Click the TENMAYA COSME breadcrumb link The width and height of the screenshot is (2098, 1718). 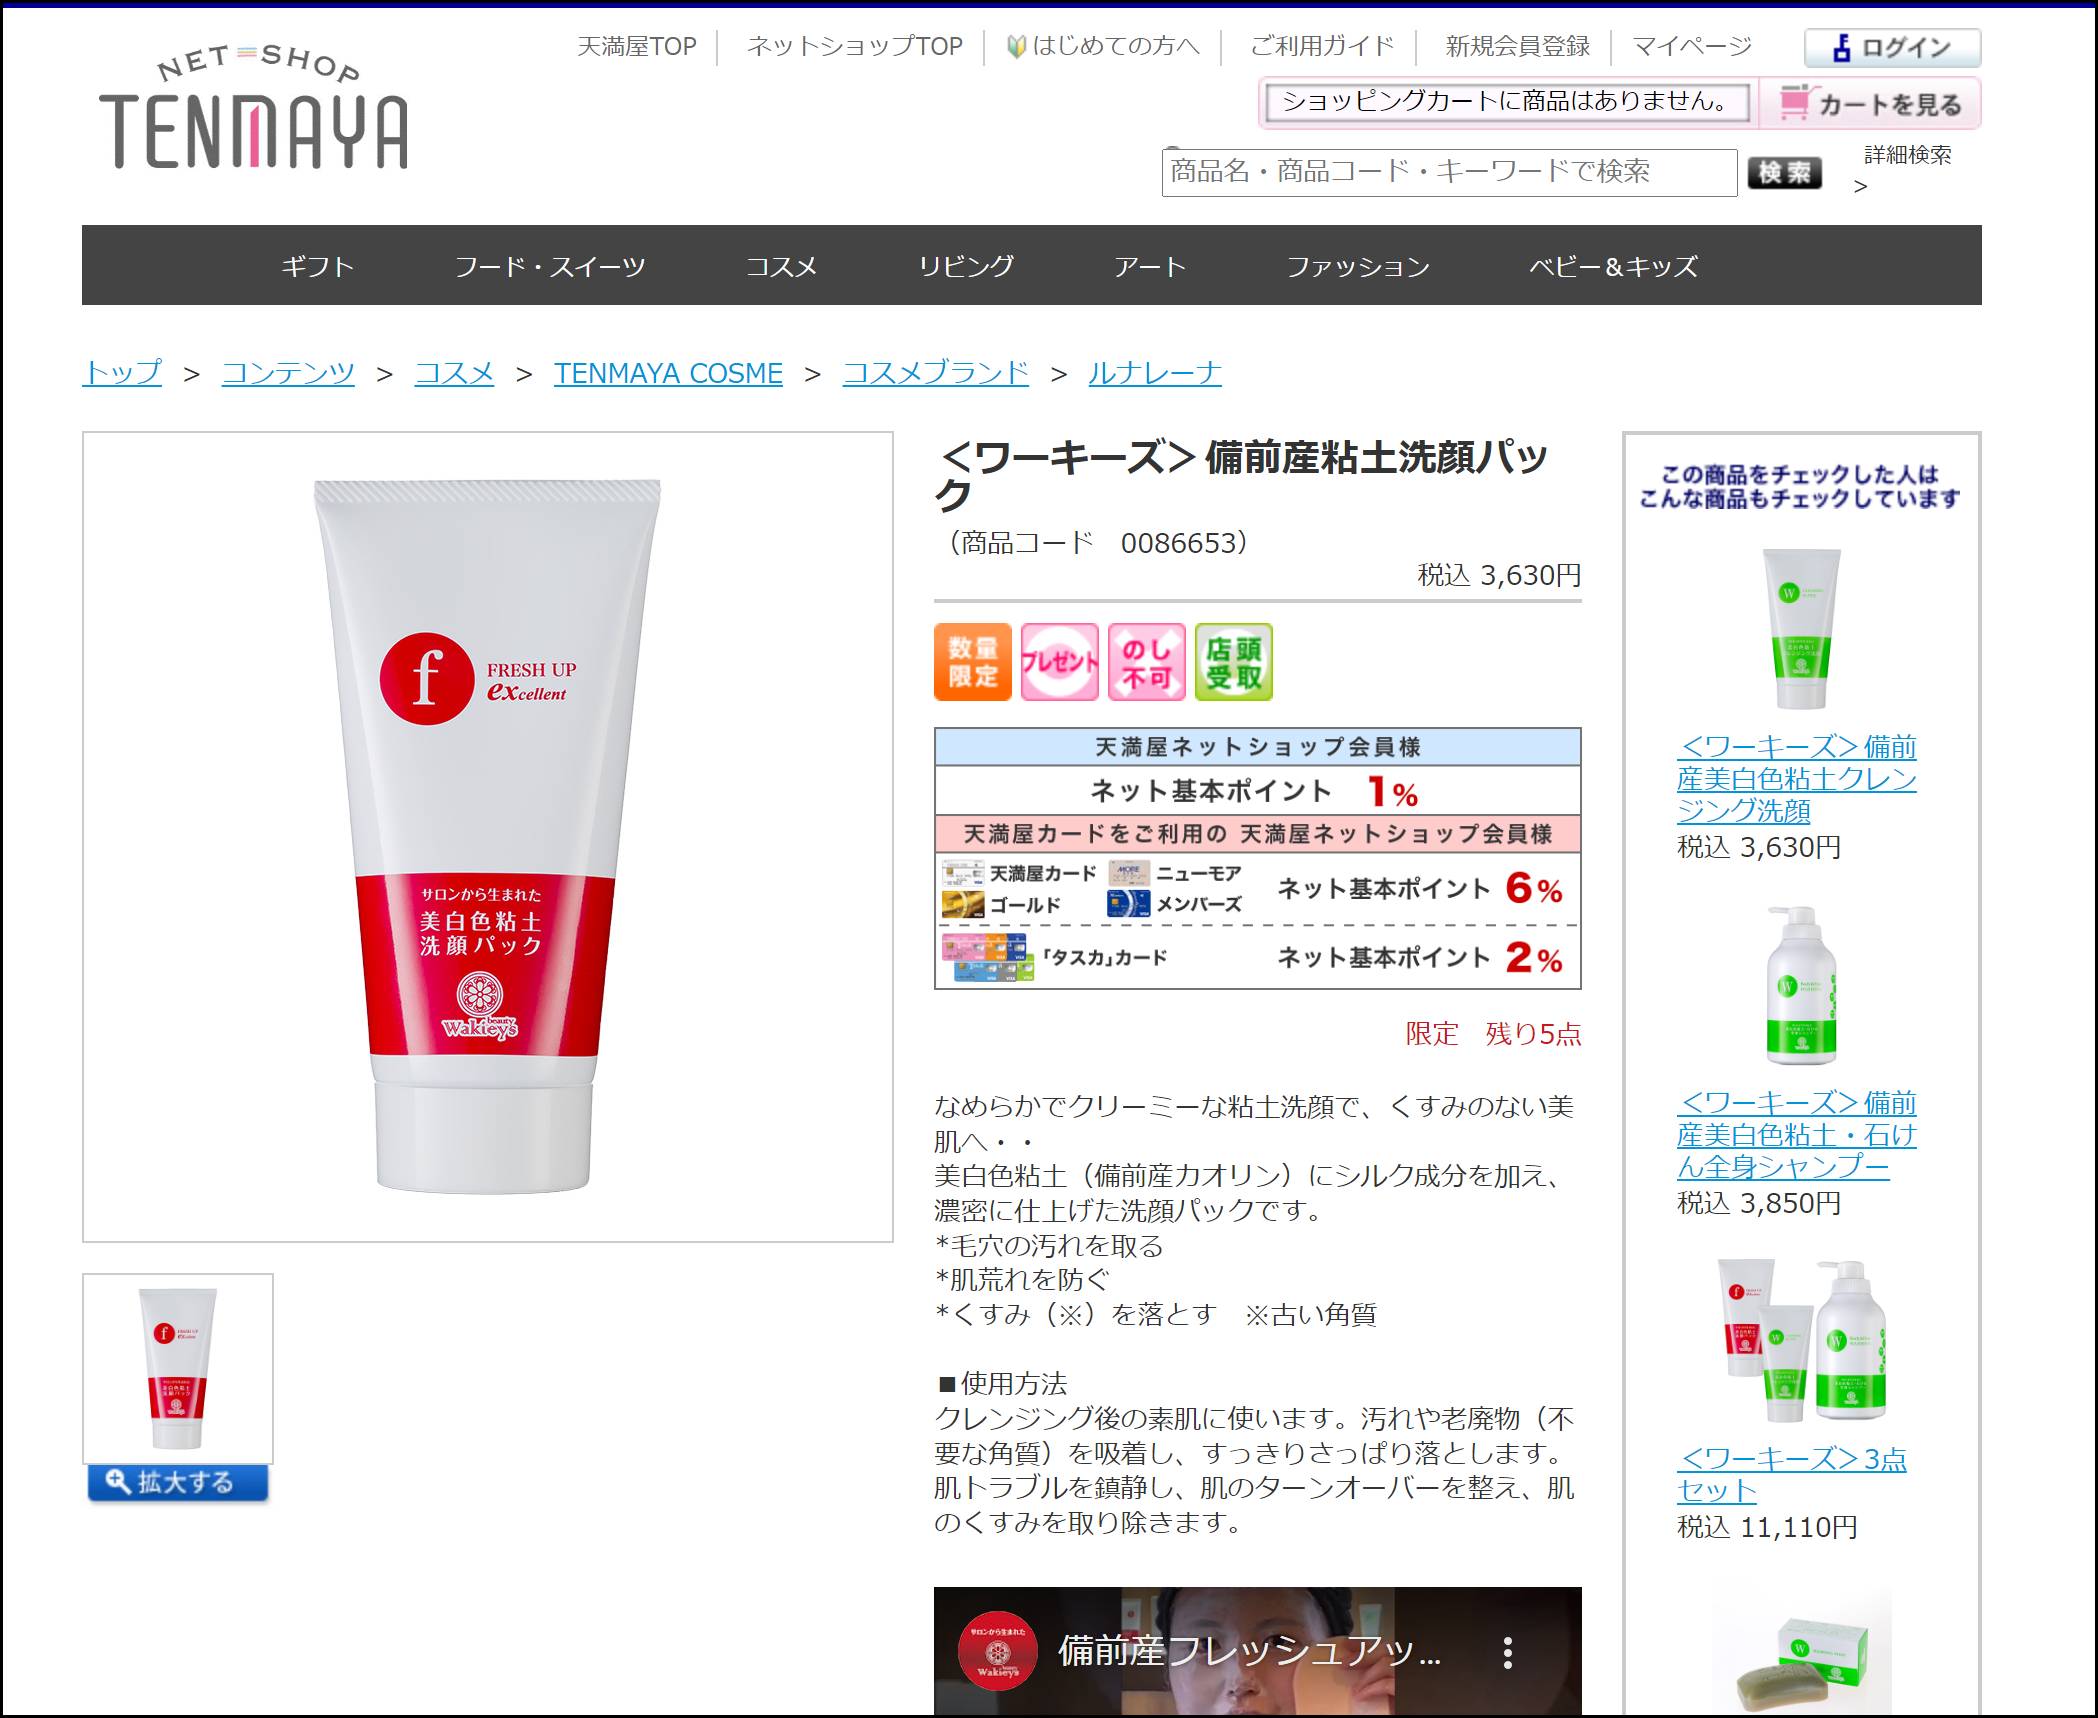(x=668, y=373)
